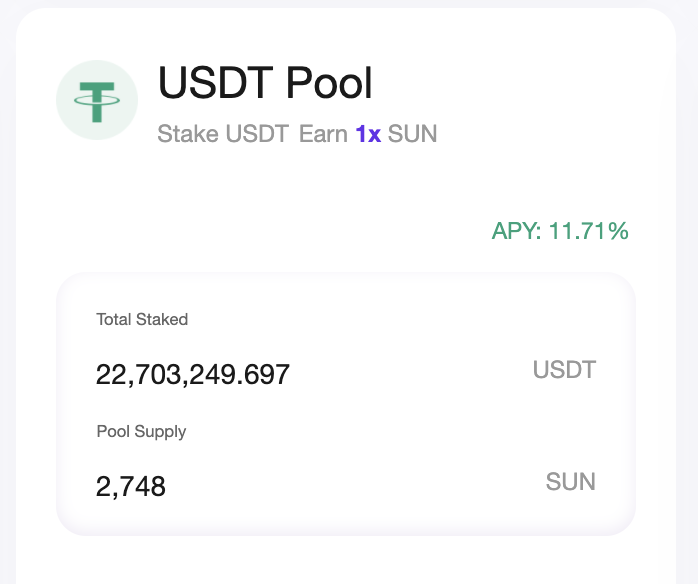698x584 pixels.
Task: Open the USDT Pool heading
Action: 265,83
